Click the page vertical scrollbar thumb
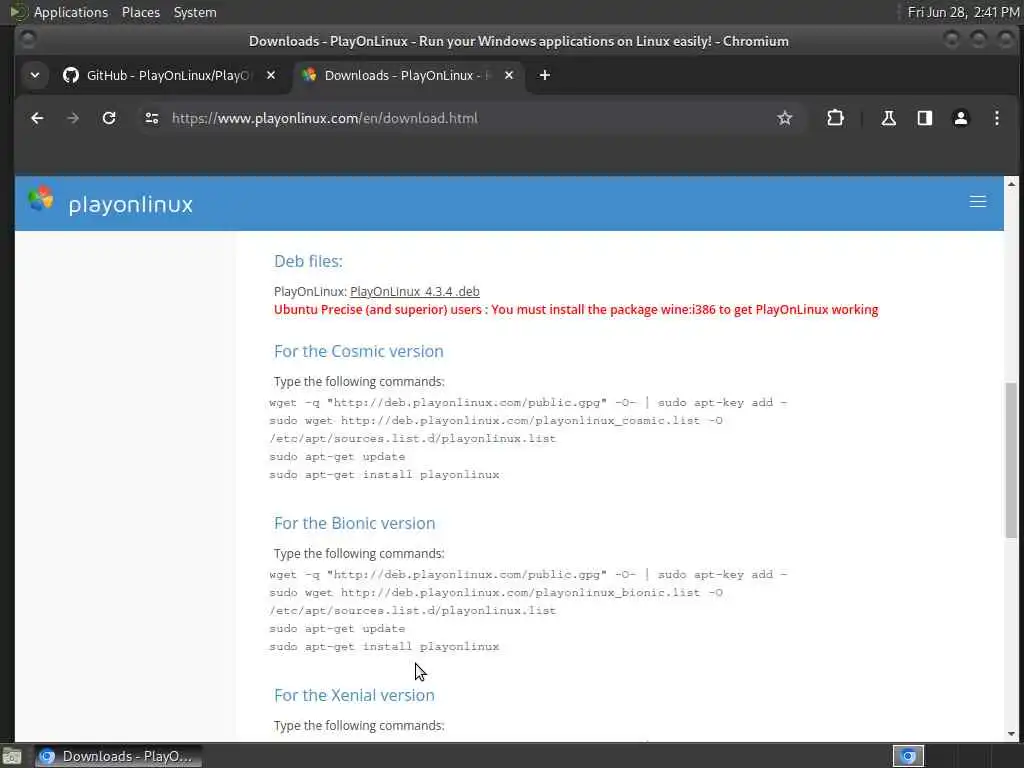This screenshot has width=1024, height=768. point(1011,460)
